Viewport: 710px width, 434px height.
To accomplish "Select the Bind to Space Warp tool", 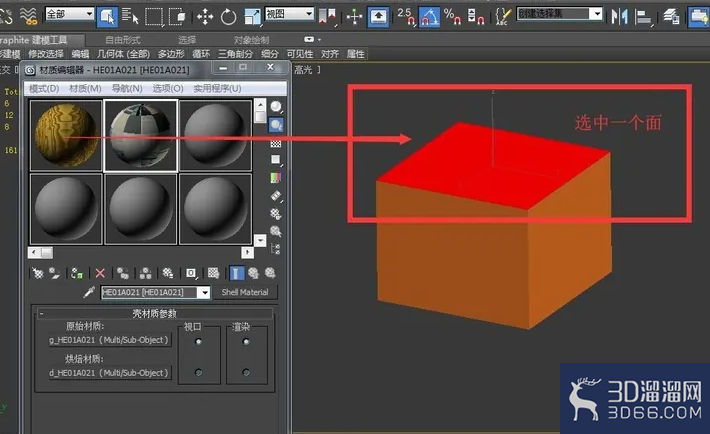I will tap(28, 16).
